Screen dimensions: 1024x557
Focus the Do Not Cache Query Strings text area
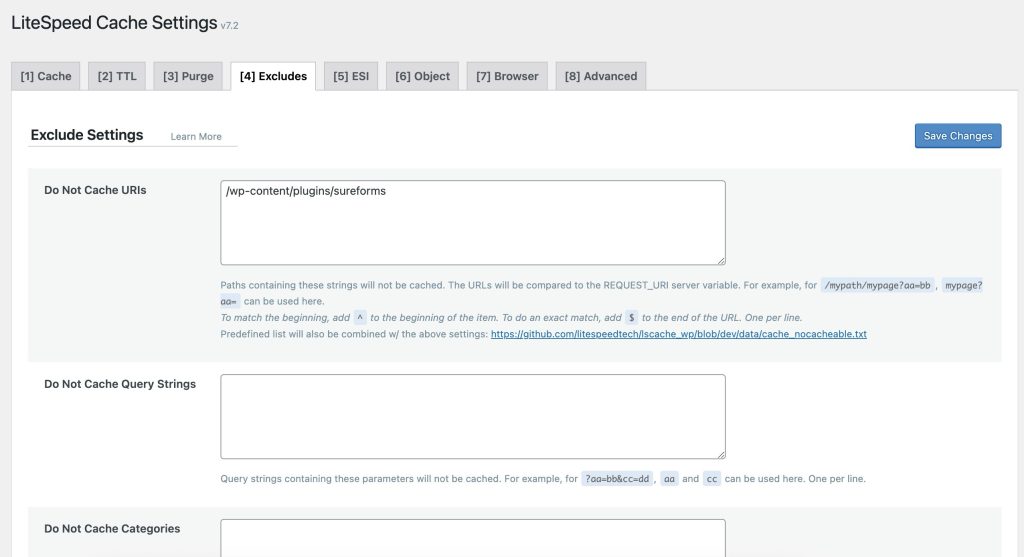point(472,416)
